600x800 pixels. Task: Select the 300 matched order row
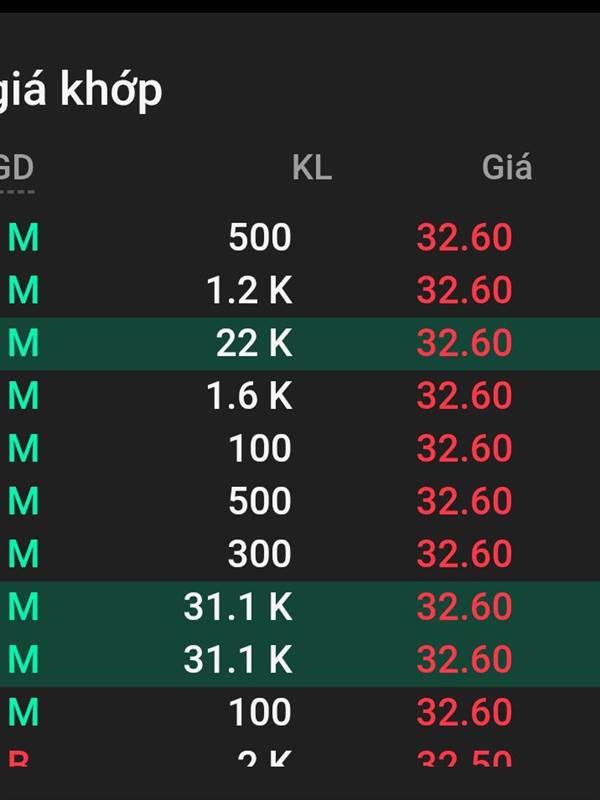point(300,554)
